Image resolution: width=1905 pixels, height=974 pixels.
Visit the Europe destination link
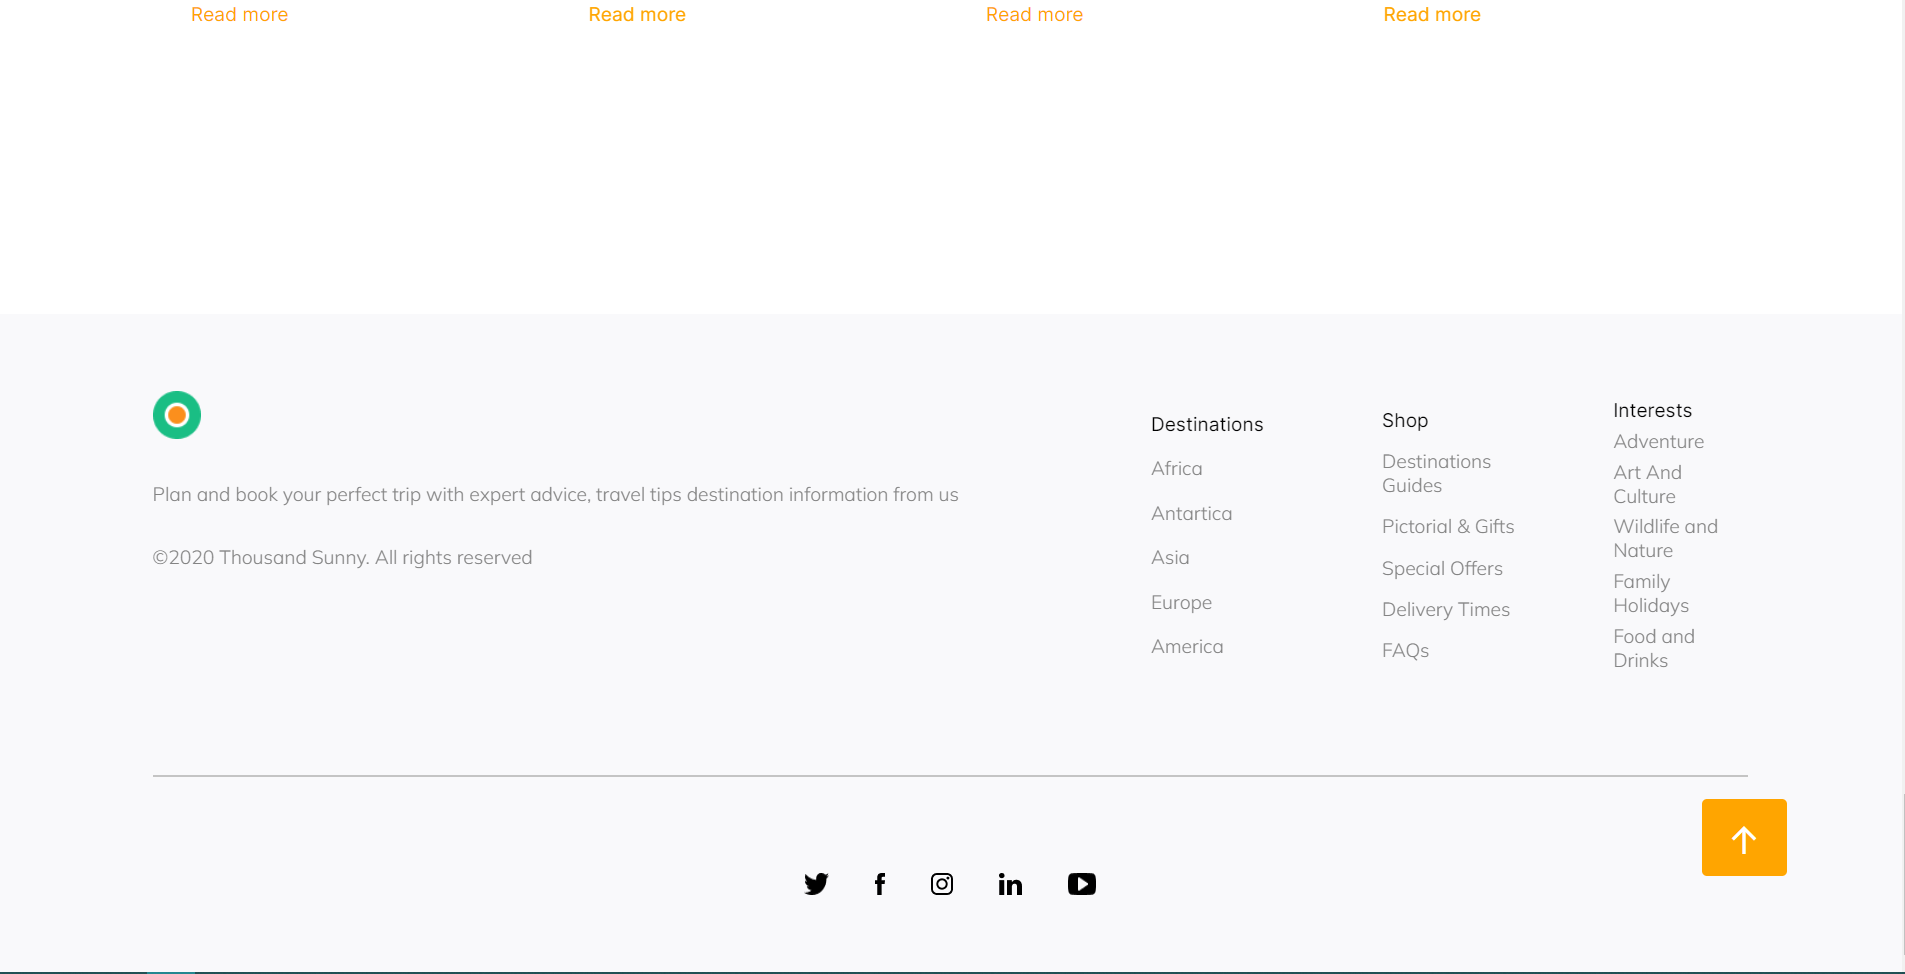[1181, 603]
